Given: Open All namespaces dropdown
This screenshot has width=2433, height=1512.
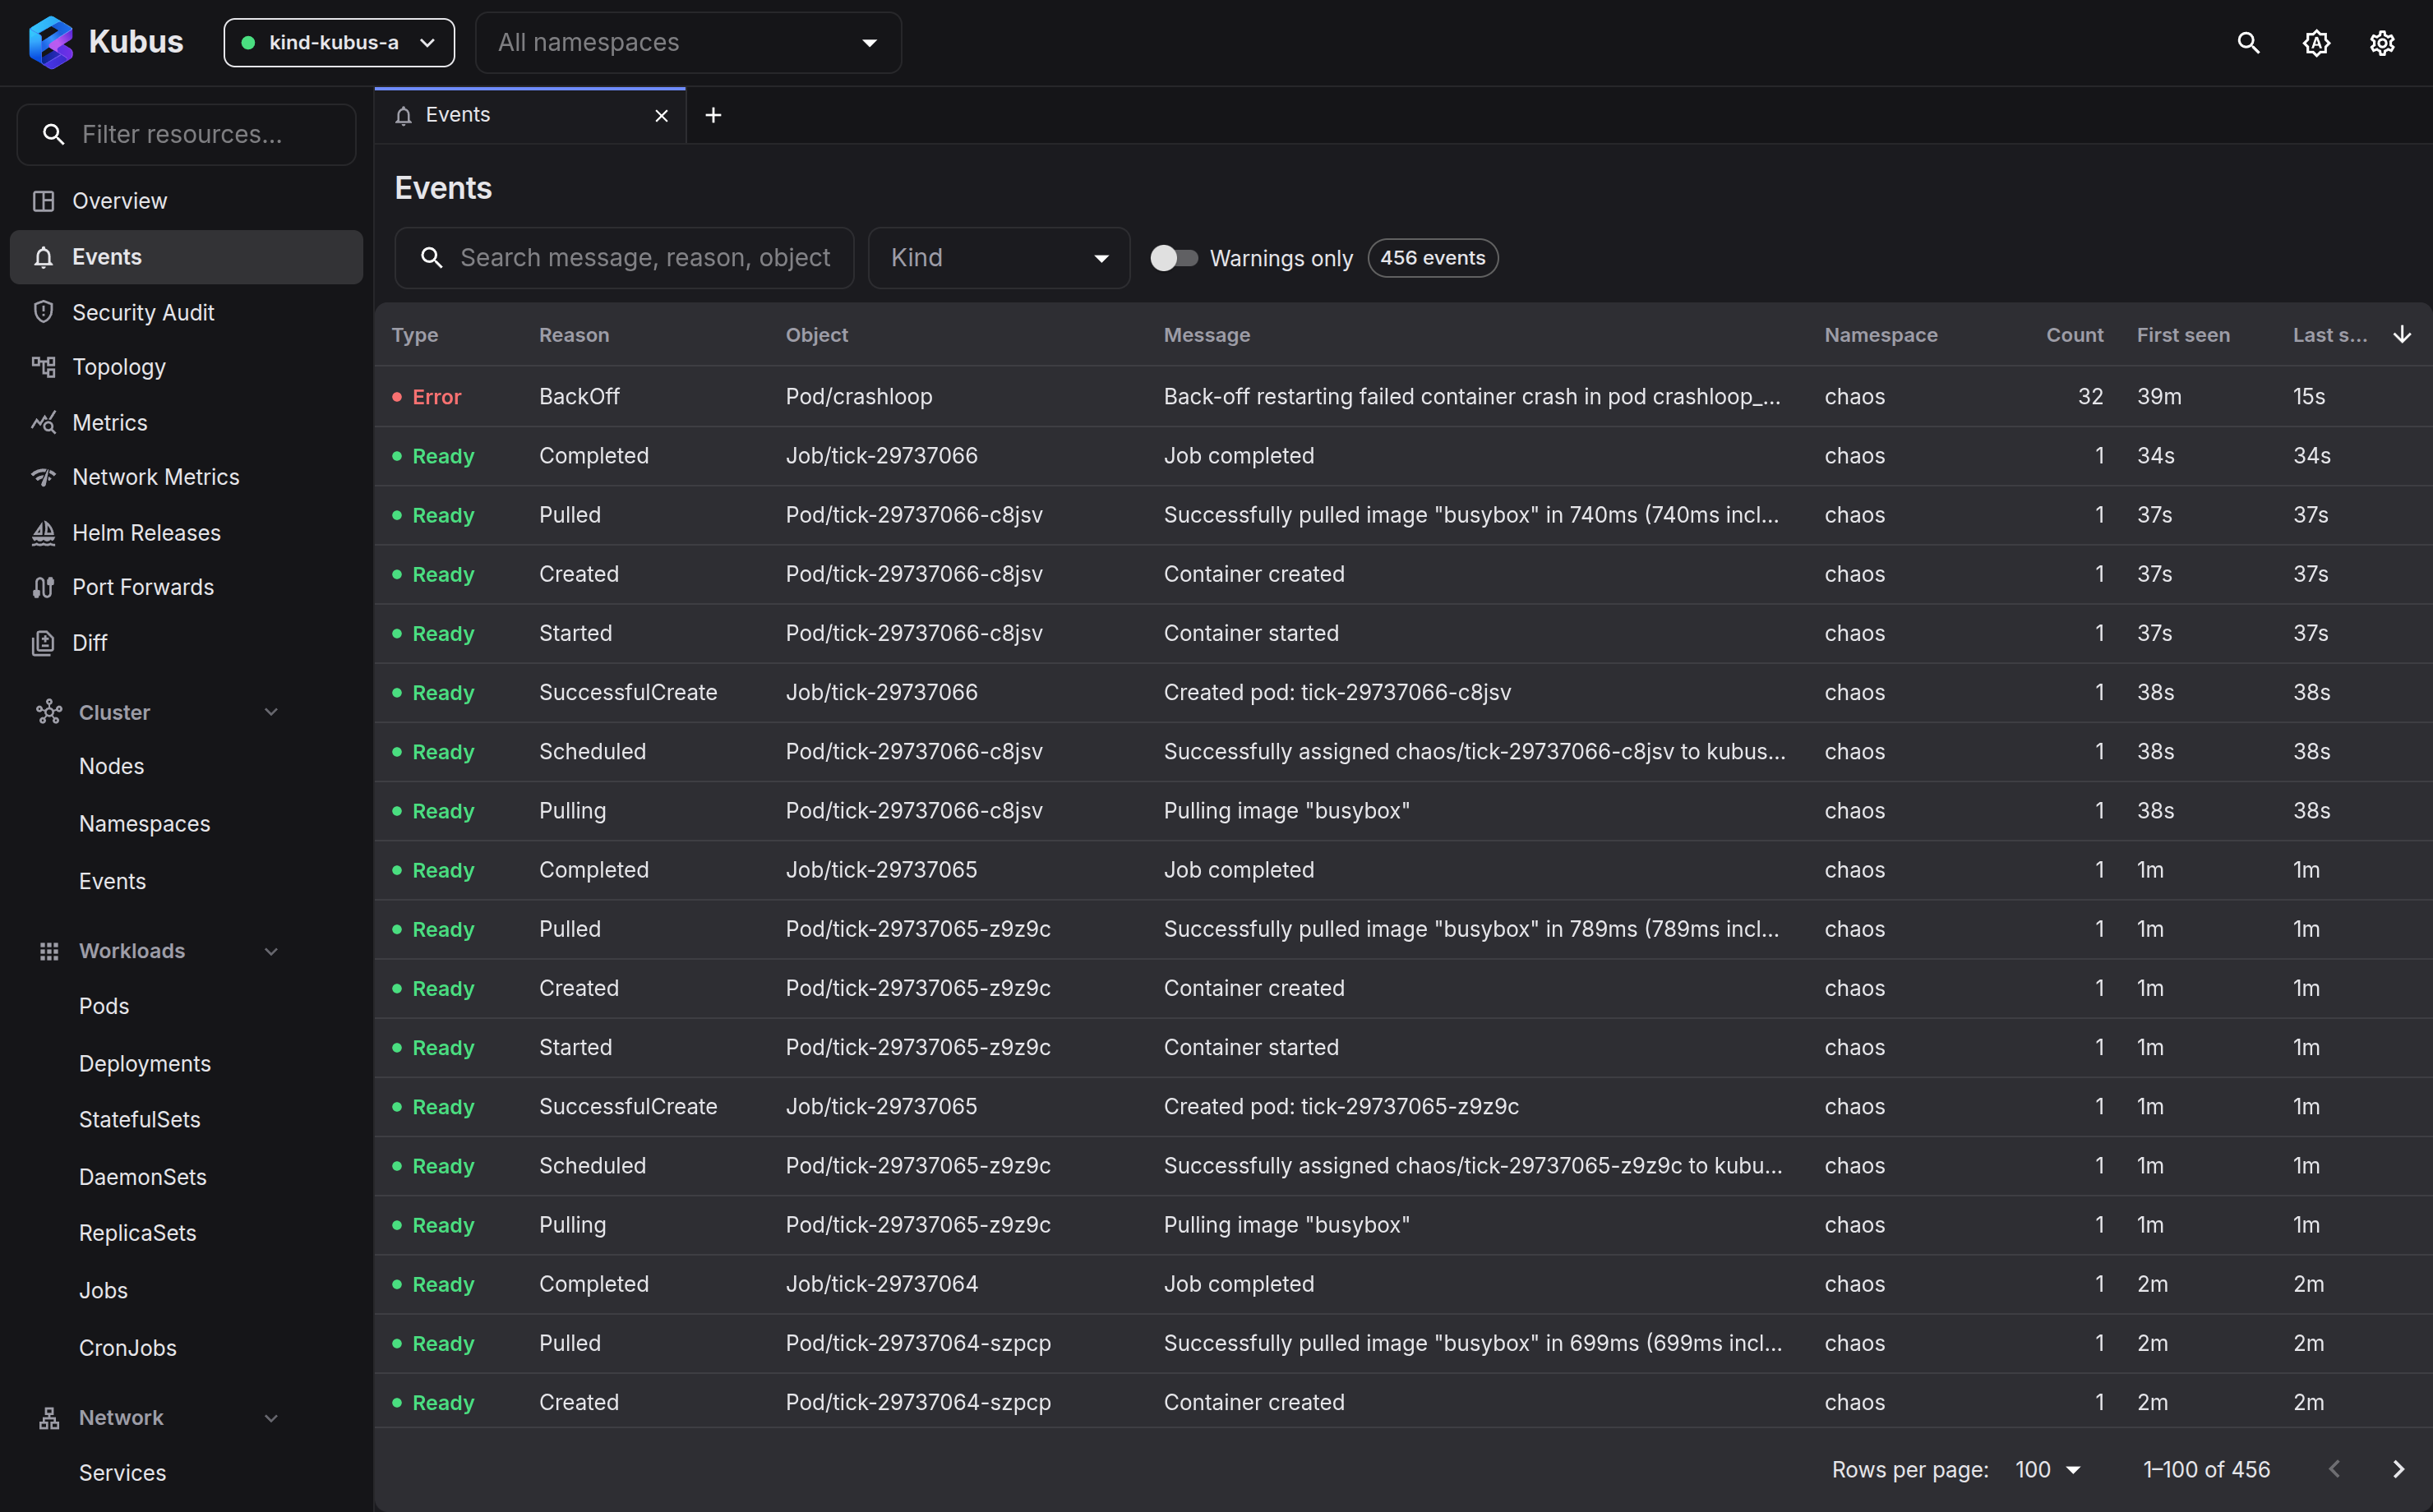Looking at the screenshot, I should tap(688, 43).
